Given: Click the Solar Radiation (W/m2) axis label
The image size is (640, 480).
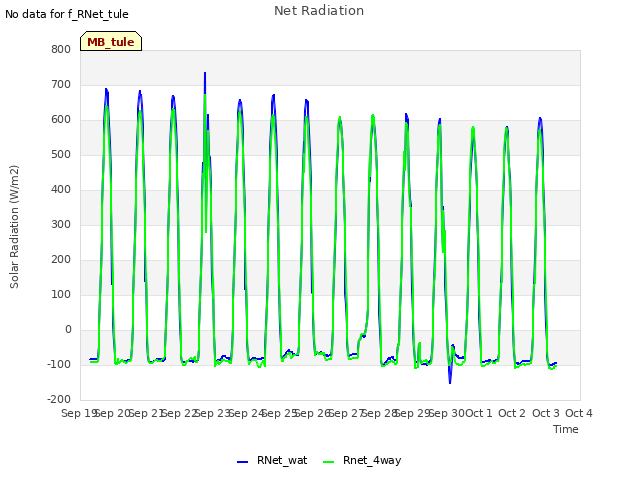Looking at the screenshot, I should click(14, 227).
